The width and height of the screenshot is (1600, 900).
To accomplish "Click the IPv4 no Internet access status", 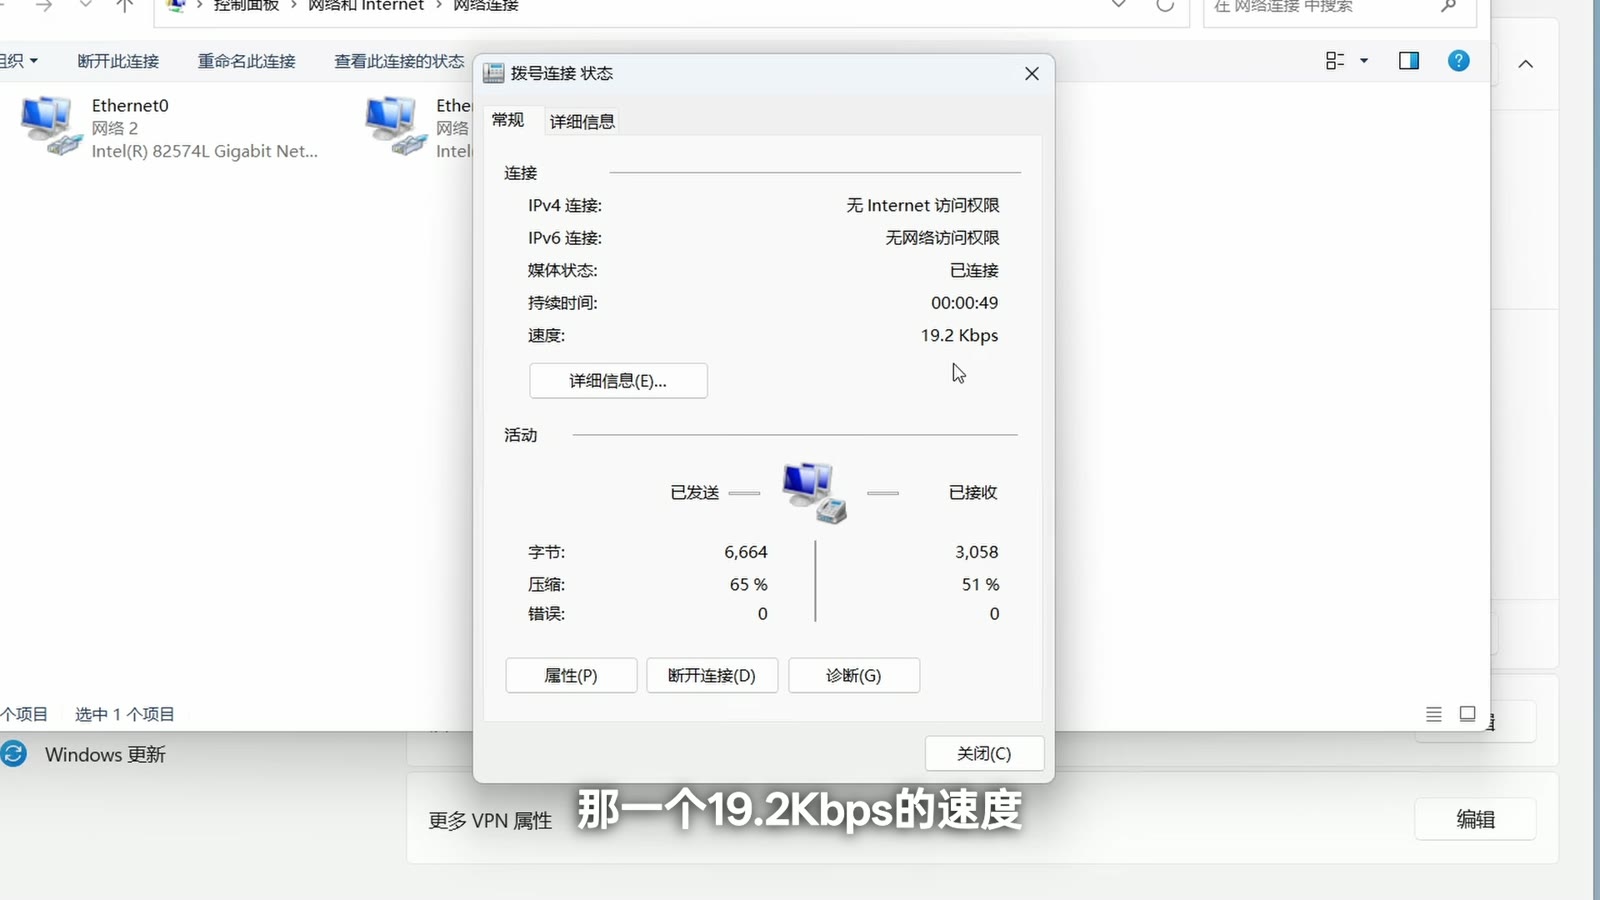I will (x=922, y=205).
